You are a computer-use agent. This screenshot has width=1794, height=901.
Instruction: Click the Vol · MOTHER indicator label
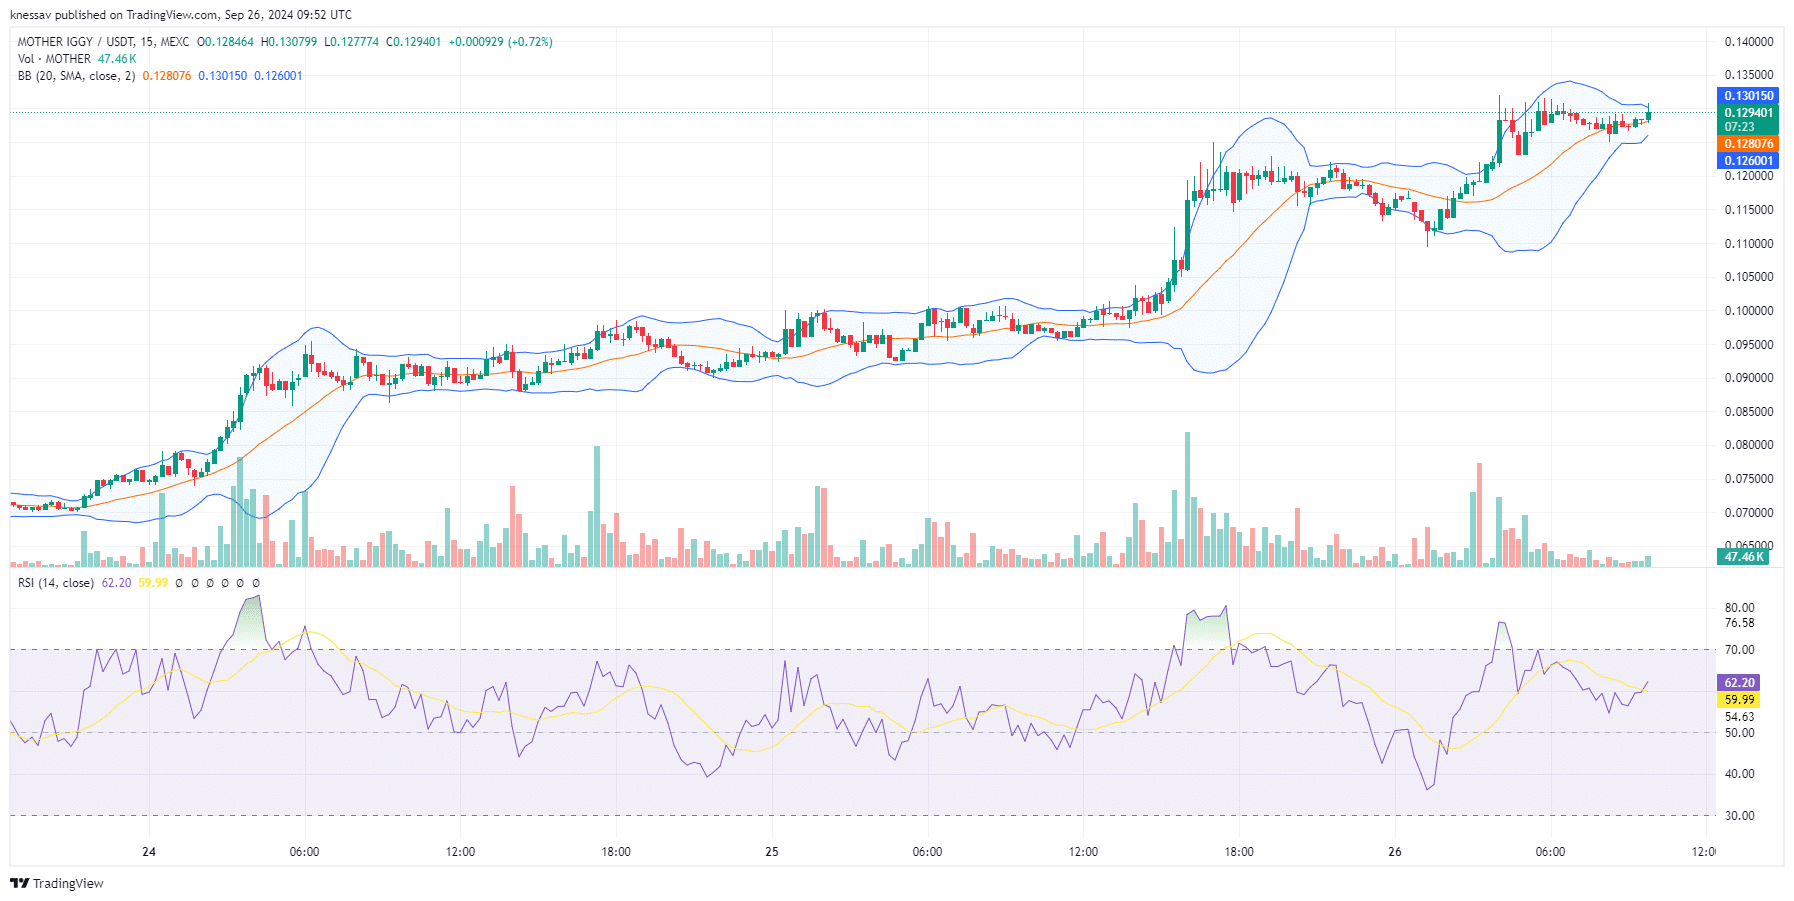[x=54, y=59]
